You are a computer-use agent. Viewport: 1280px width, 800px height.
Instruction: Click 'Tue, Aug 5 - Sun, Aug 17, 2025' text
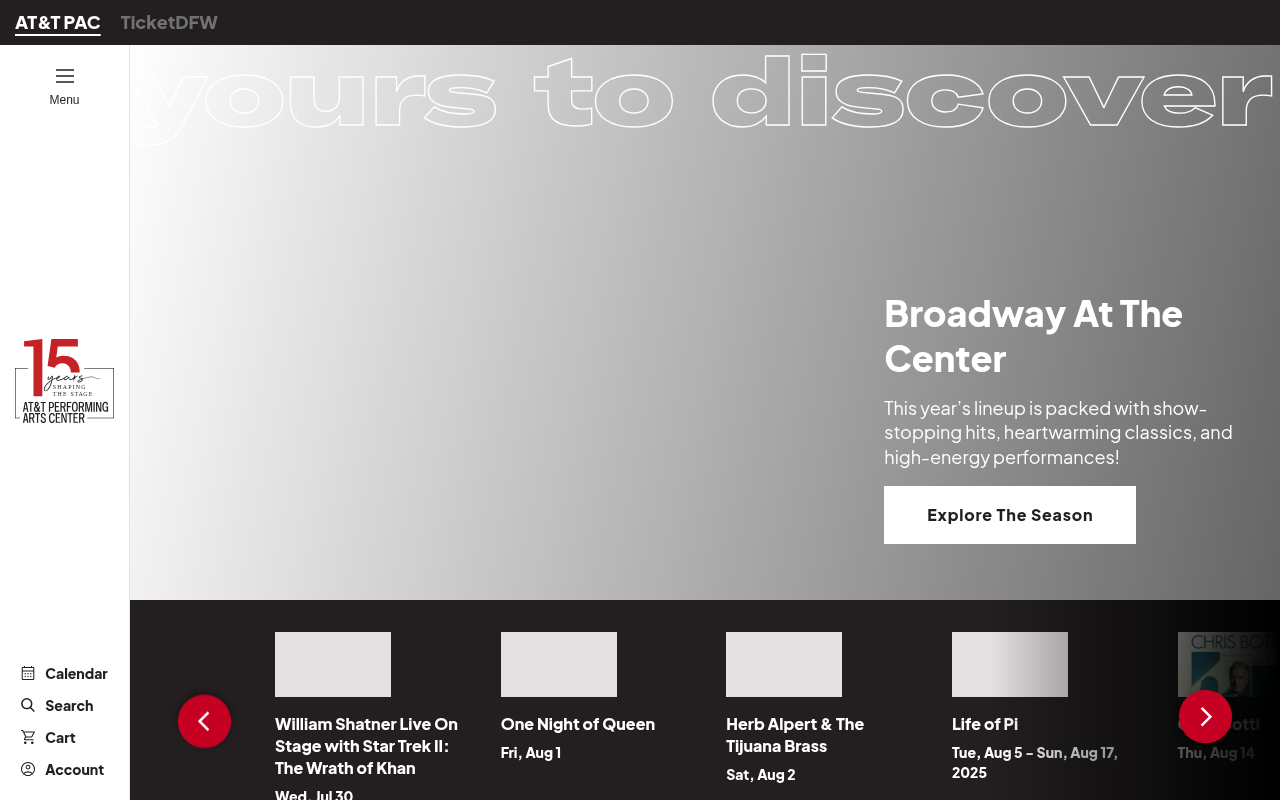coord(1035,762)
